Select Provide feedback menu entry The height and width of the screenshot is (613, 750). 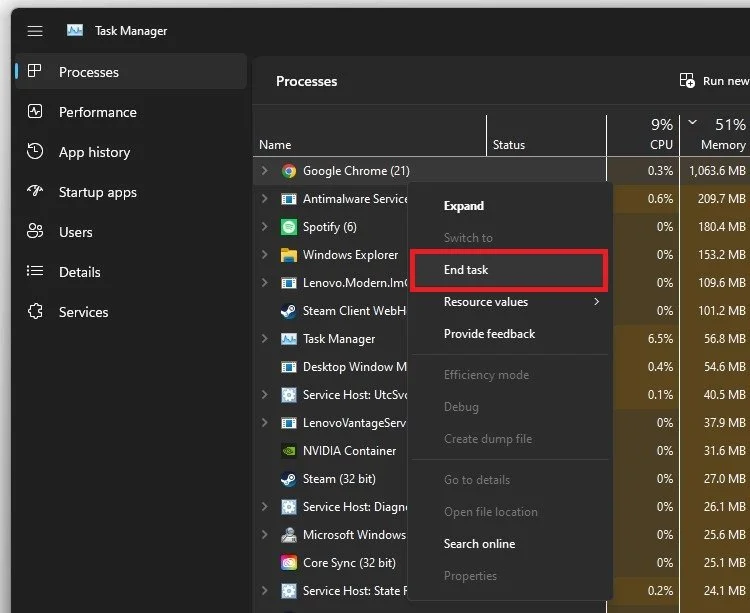pyautogui.click(x=510, y=334)
